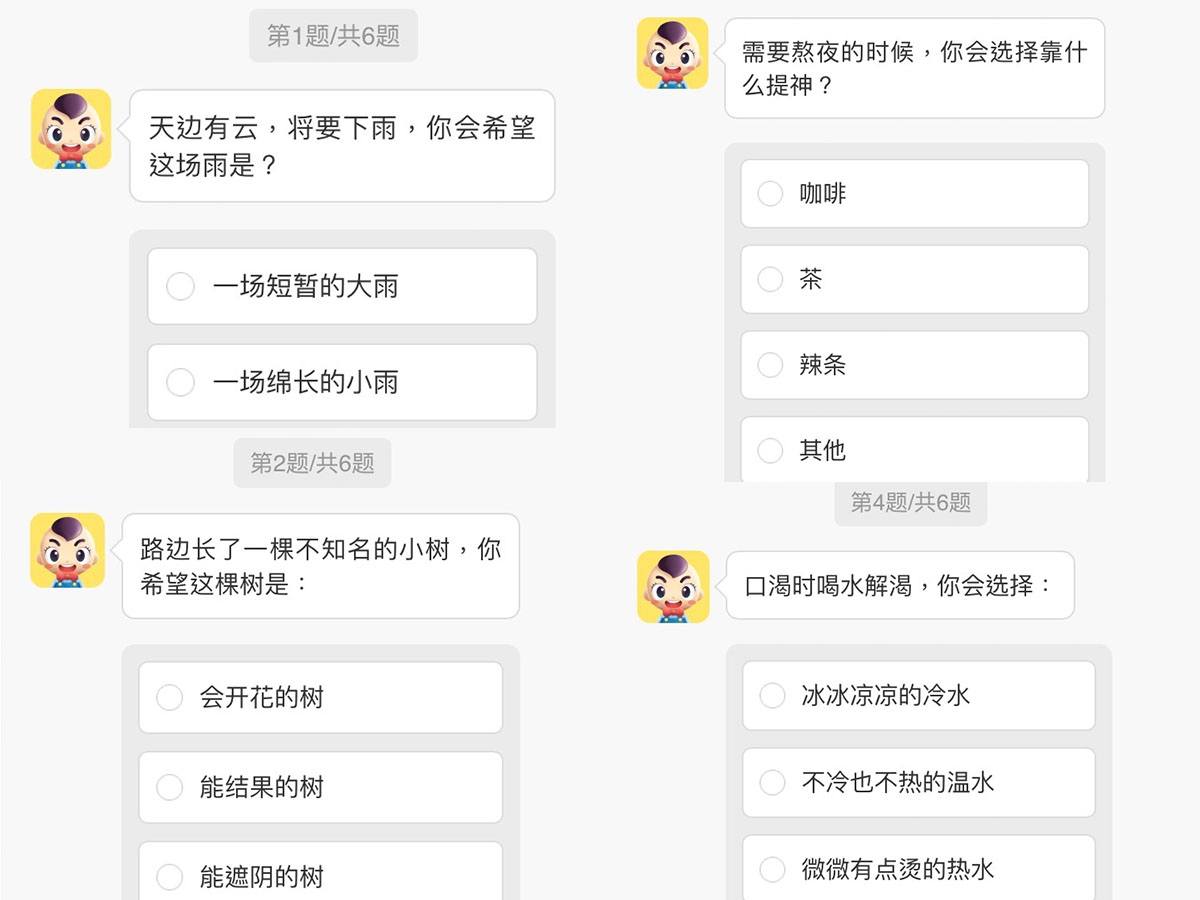Choose the 一场绵长的小雨 option
The image size is (1200, 900).
coord(180,382)
